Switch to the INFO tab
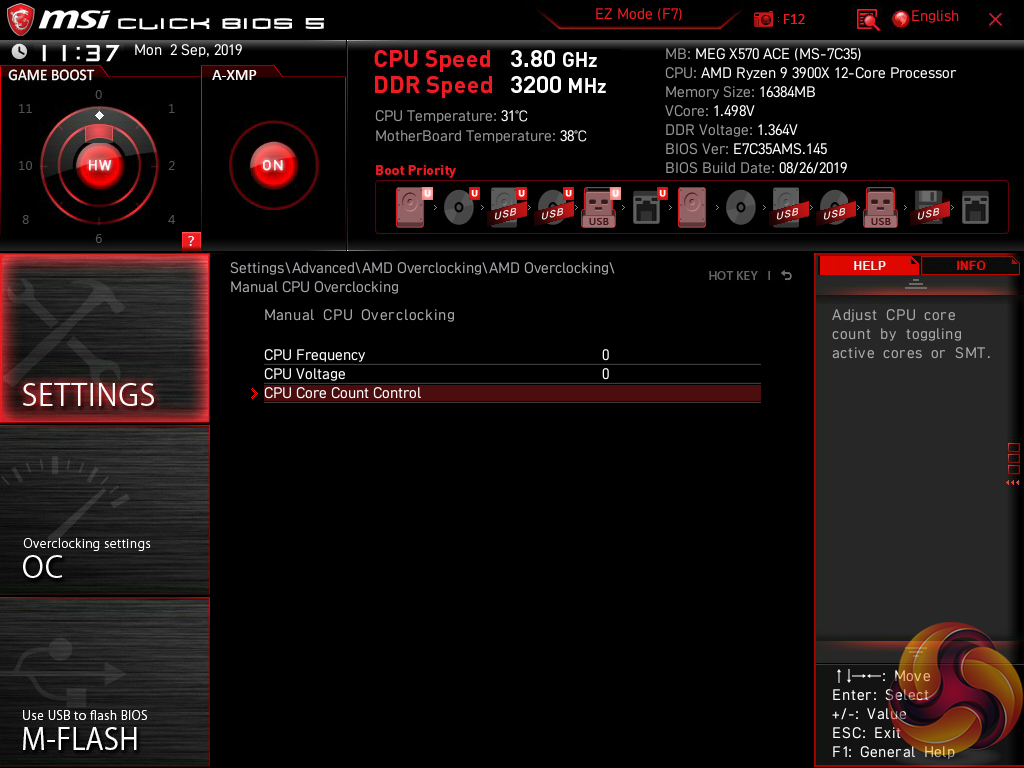 pyautogui.click(x=970, y=266)
